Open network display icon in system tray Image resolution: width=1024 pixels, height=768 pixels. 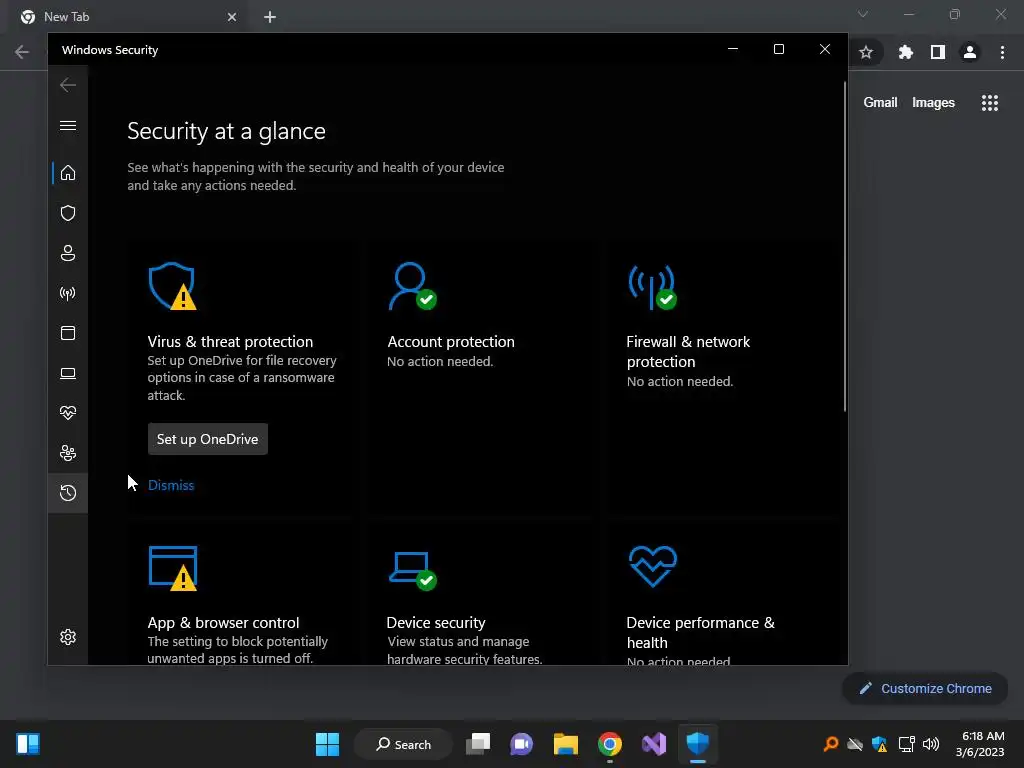906,744
